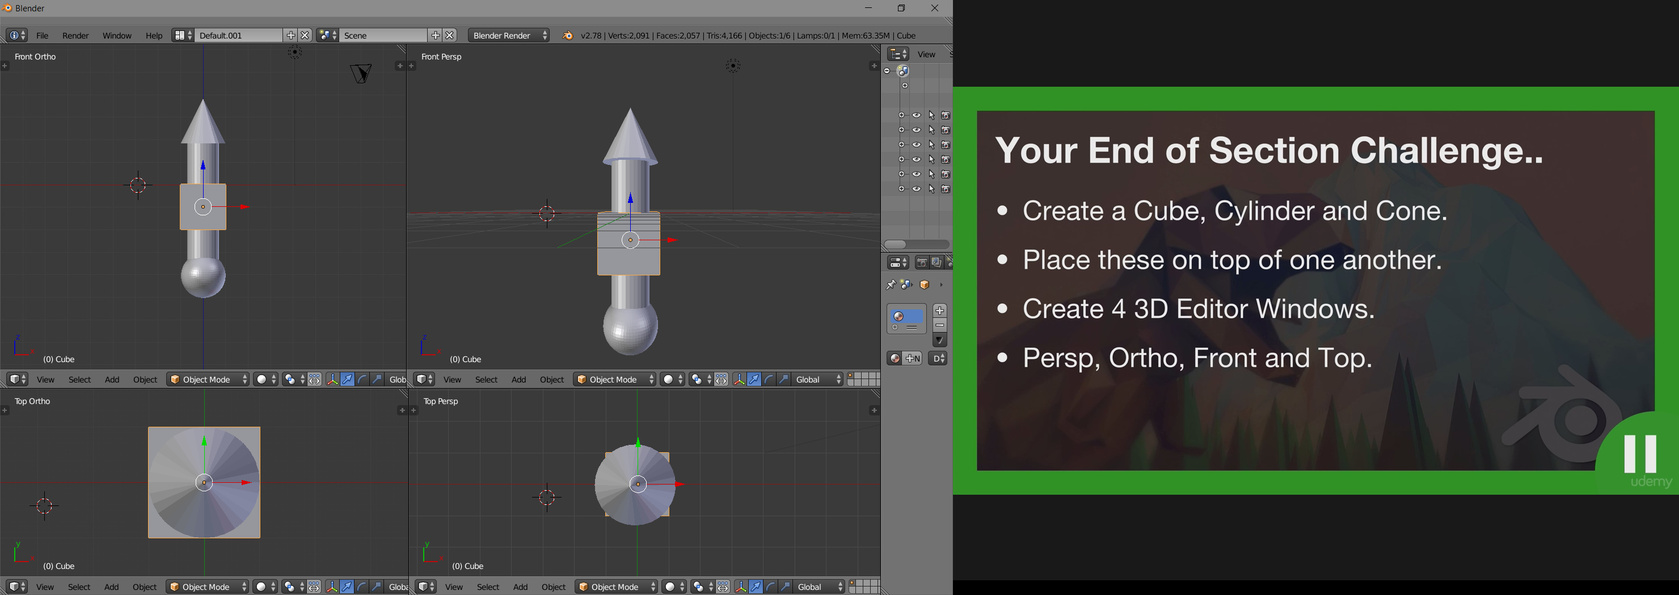
Task: Click the orange object icon in Properties breadcrumb
Action: [925, 285]
